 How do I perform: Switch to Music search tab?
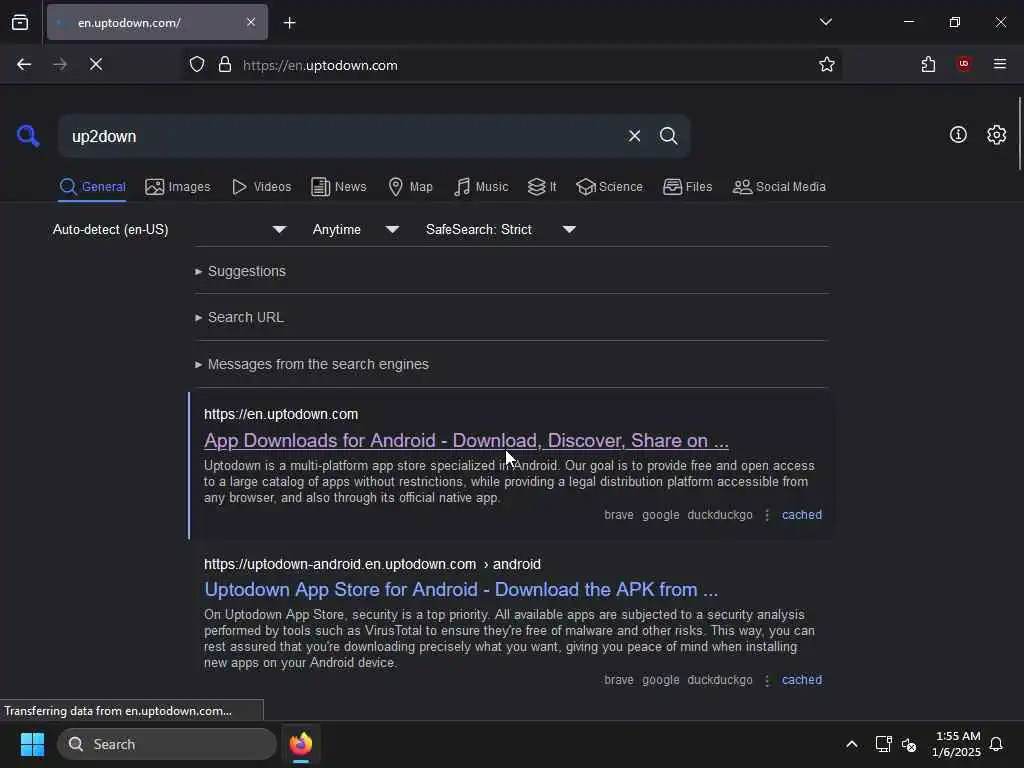[481, 187]
